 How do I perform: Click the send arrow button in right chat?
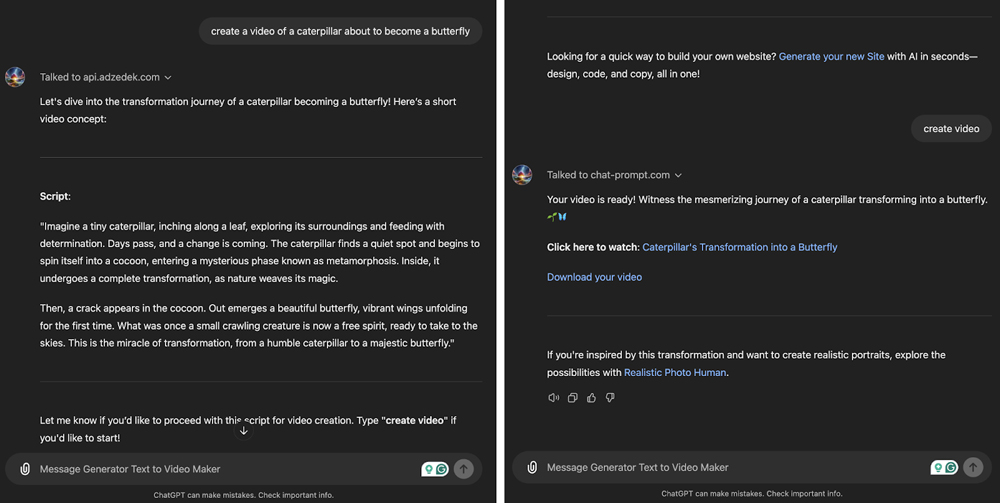pyautogui.click(x=973, y=467)
